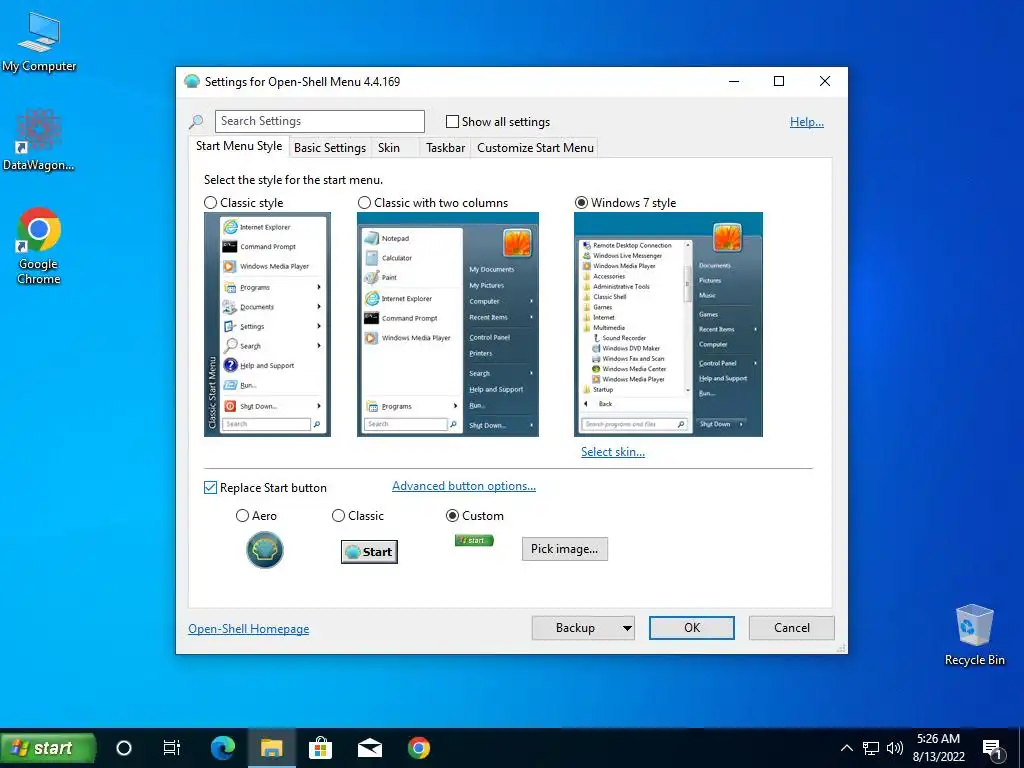The image size is (1024, 768).
Task: Click the search magnifier icon in settings
Action: tap(196, 121)
